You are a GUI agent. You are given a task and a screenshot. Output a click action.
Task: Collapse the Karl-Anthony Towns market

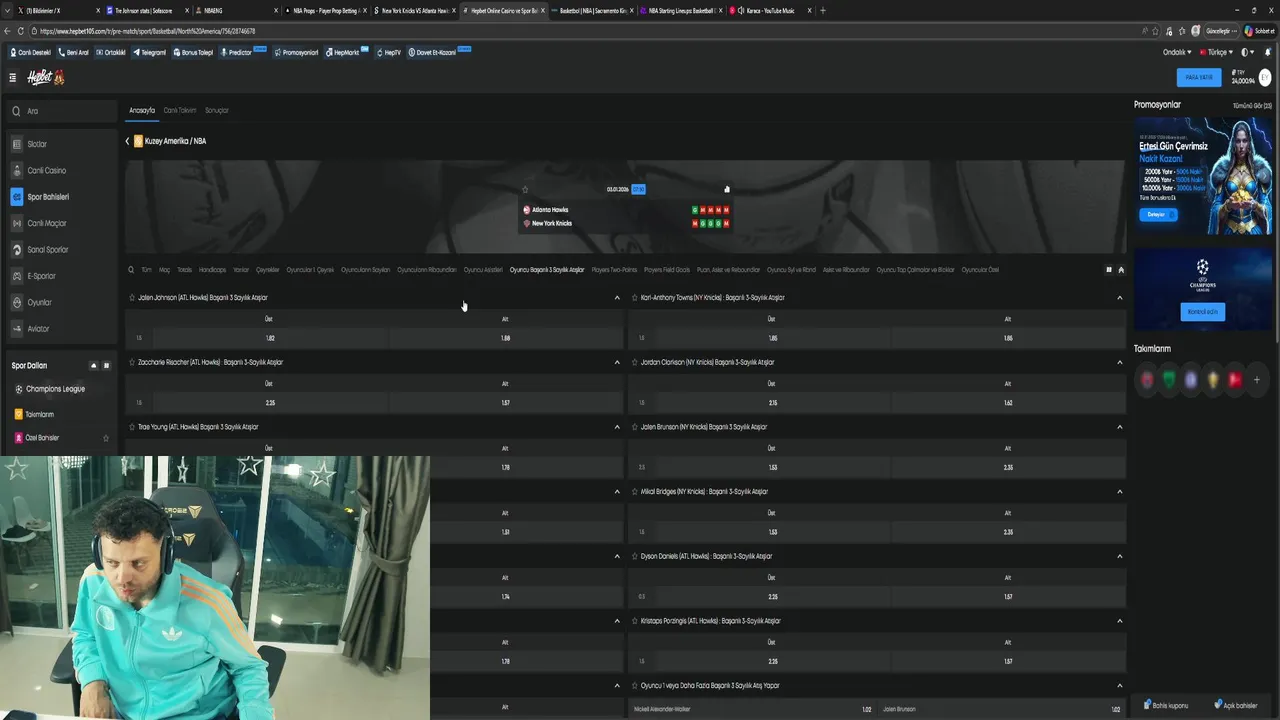point(1119,297)
